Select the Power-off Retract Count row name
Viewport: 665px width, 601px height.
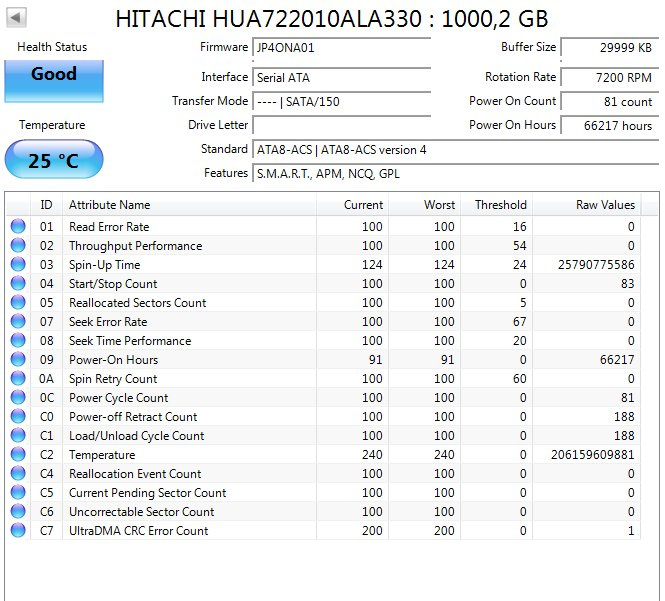133,417
